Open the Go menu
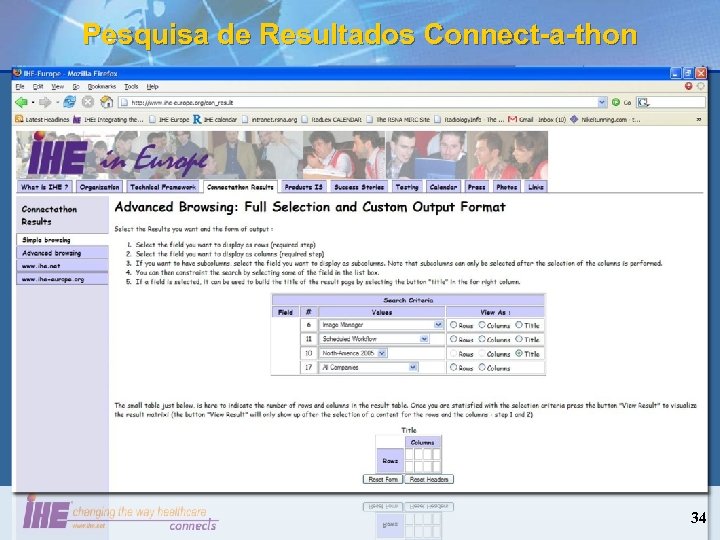Viewport: 720px width, 540px height. tap(76, 86)
